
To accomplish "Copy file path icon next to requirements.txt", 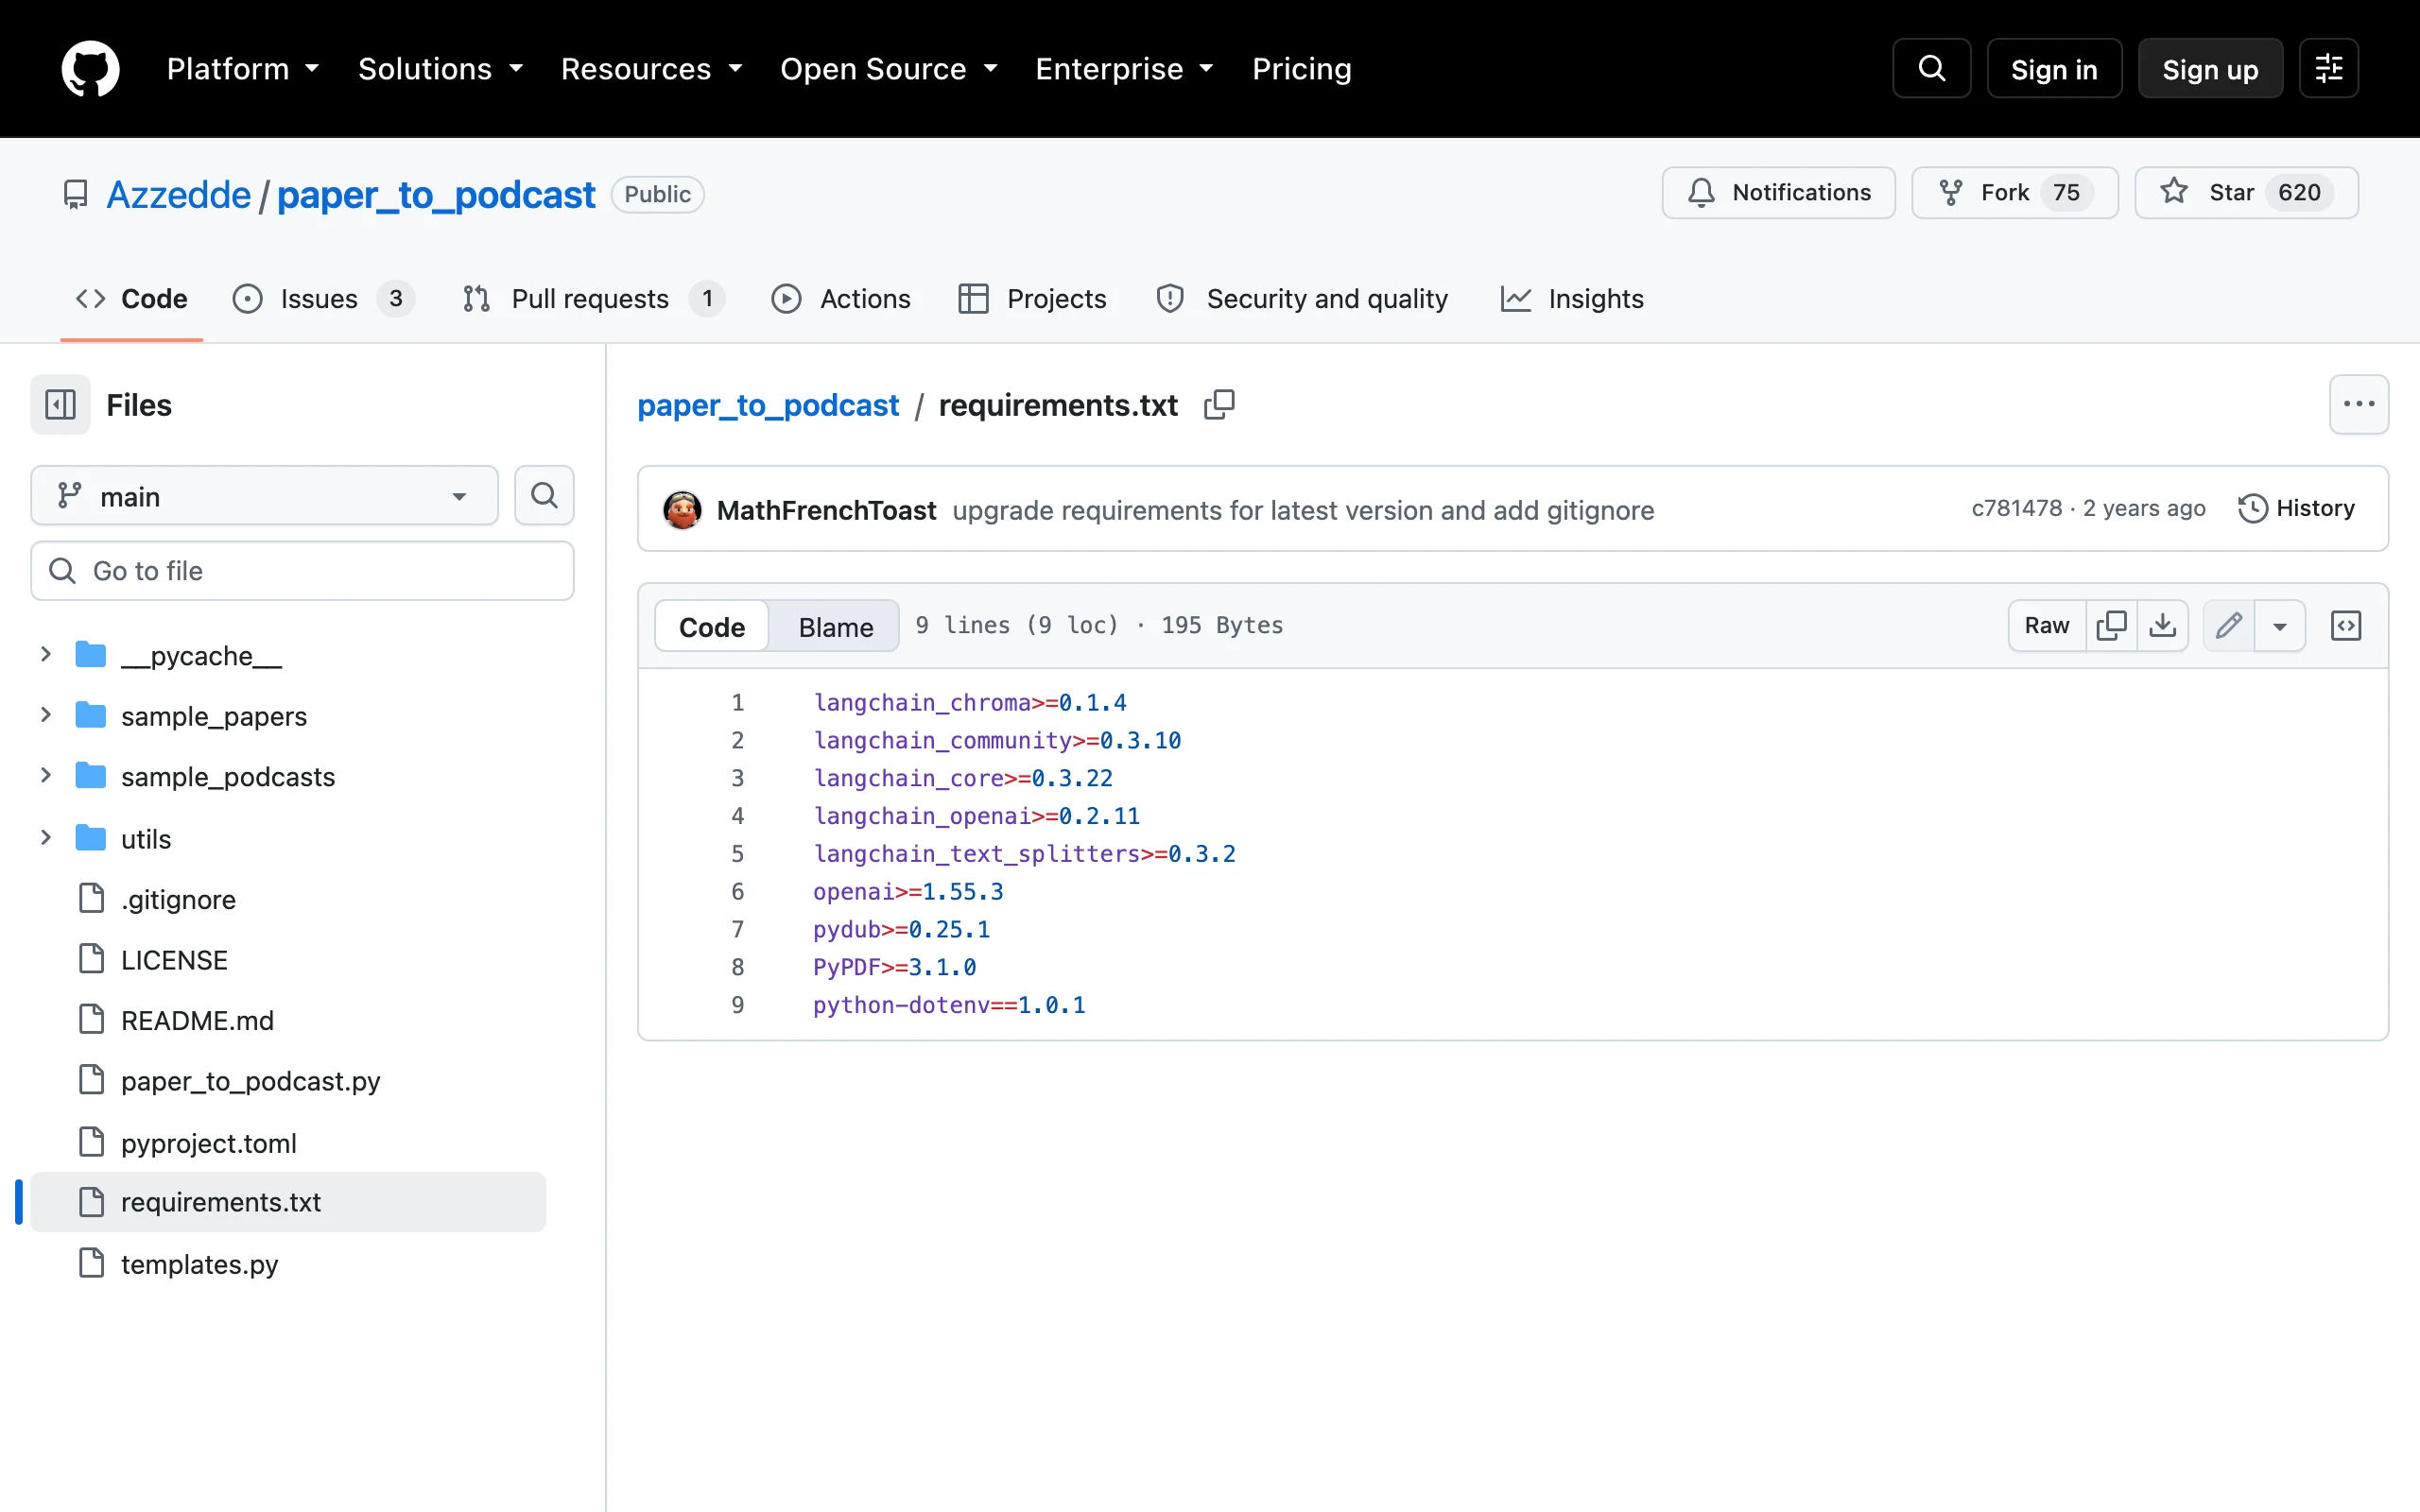I will [x=1219, y=405].
